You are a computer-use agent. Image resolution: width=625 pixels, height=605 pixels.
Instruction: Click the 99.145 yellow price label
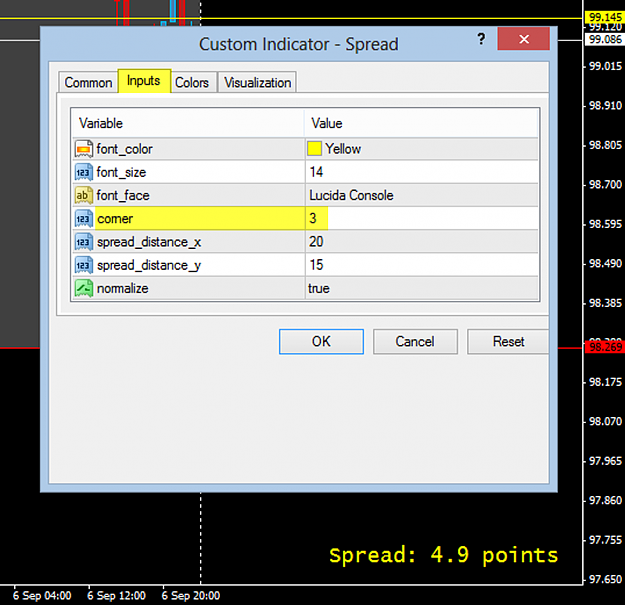[605, 17]
